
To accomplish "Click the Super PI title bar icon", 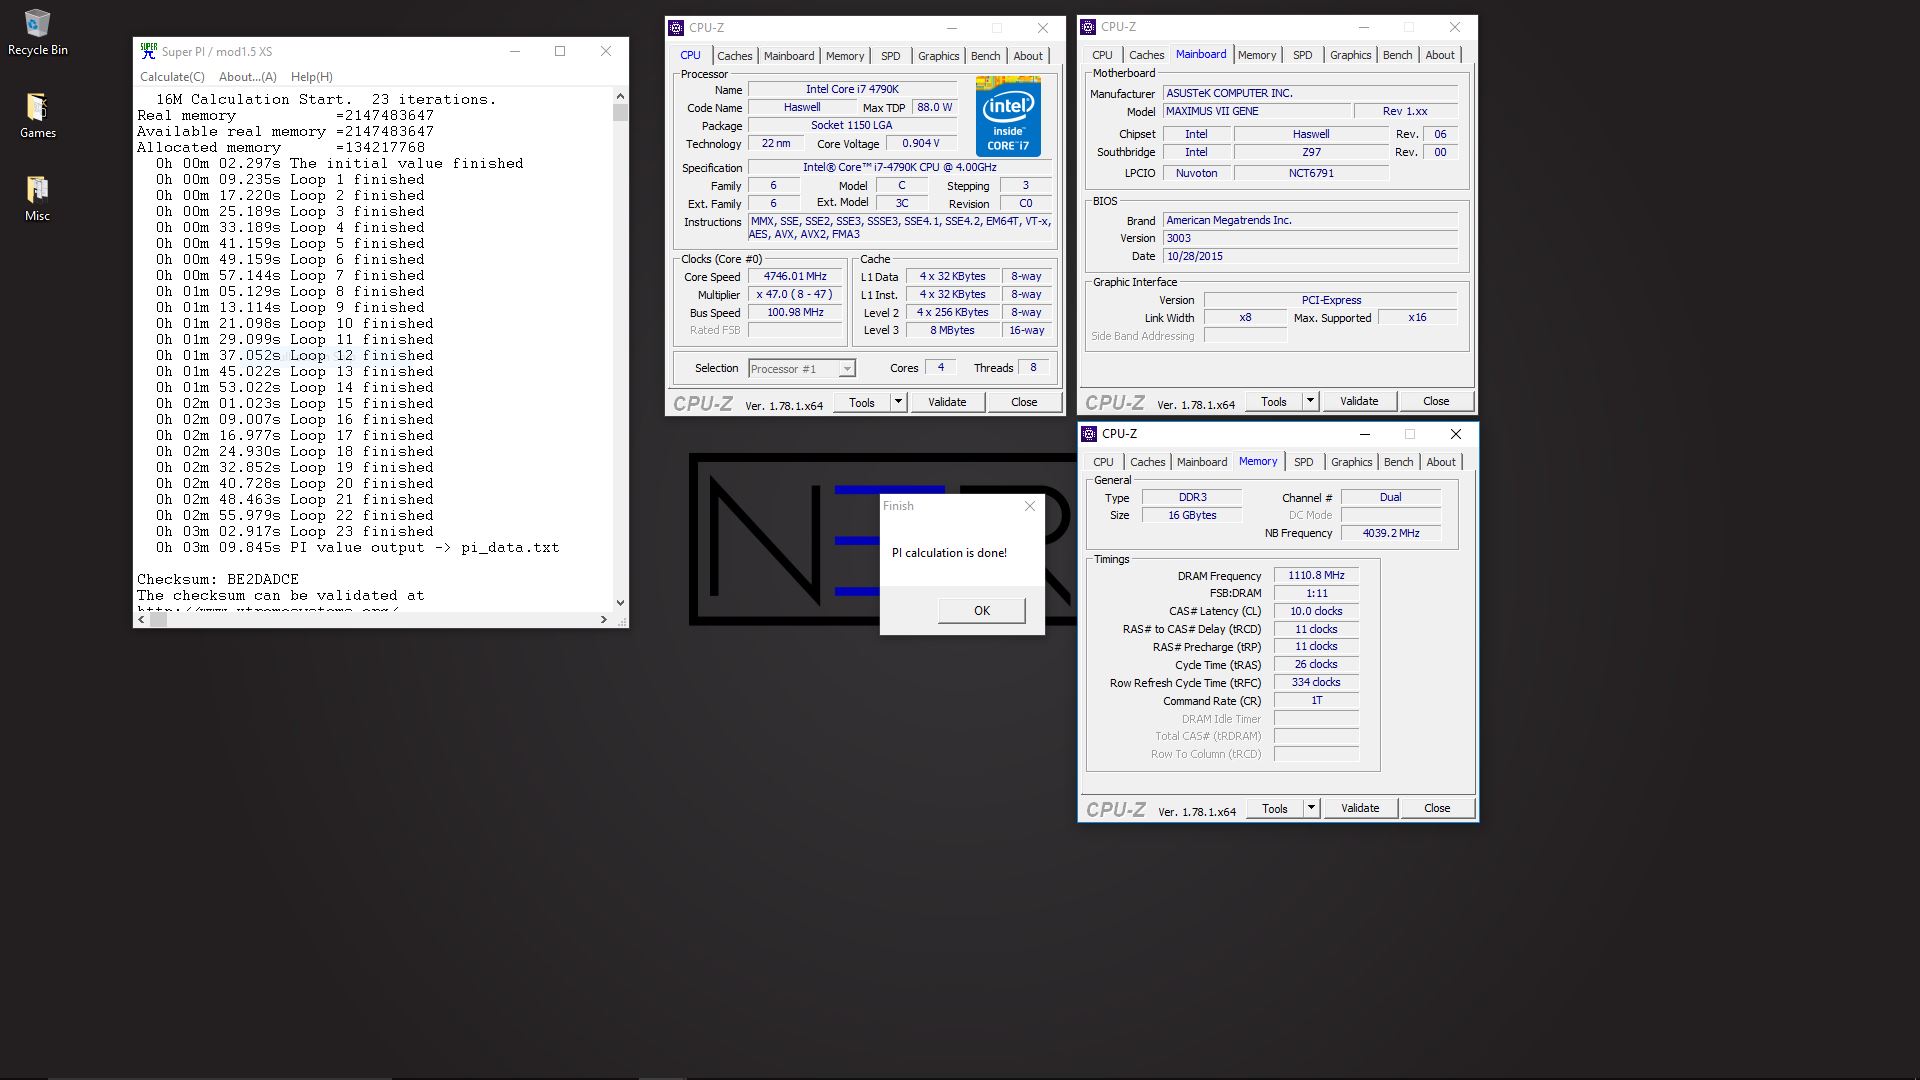I will (x=149, y=51).
